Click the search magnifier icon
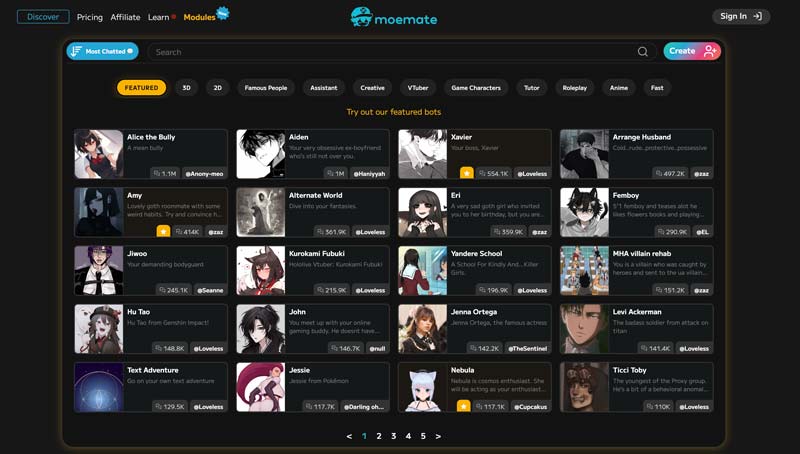The image size is (800, 454). [x=643, y=52]
